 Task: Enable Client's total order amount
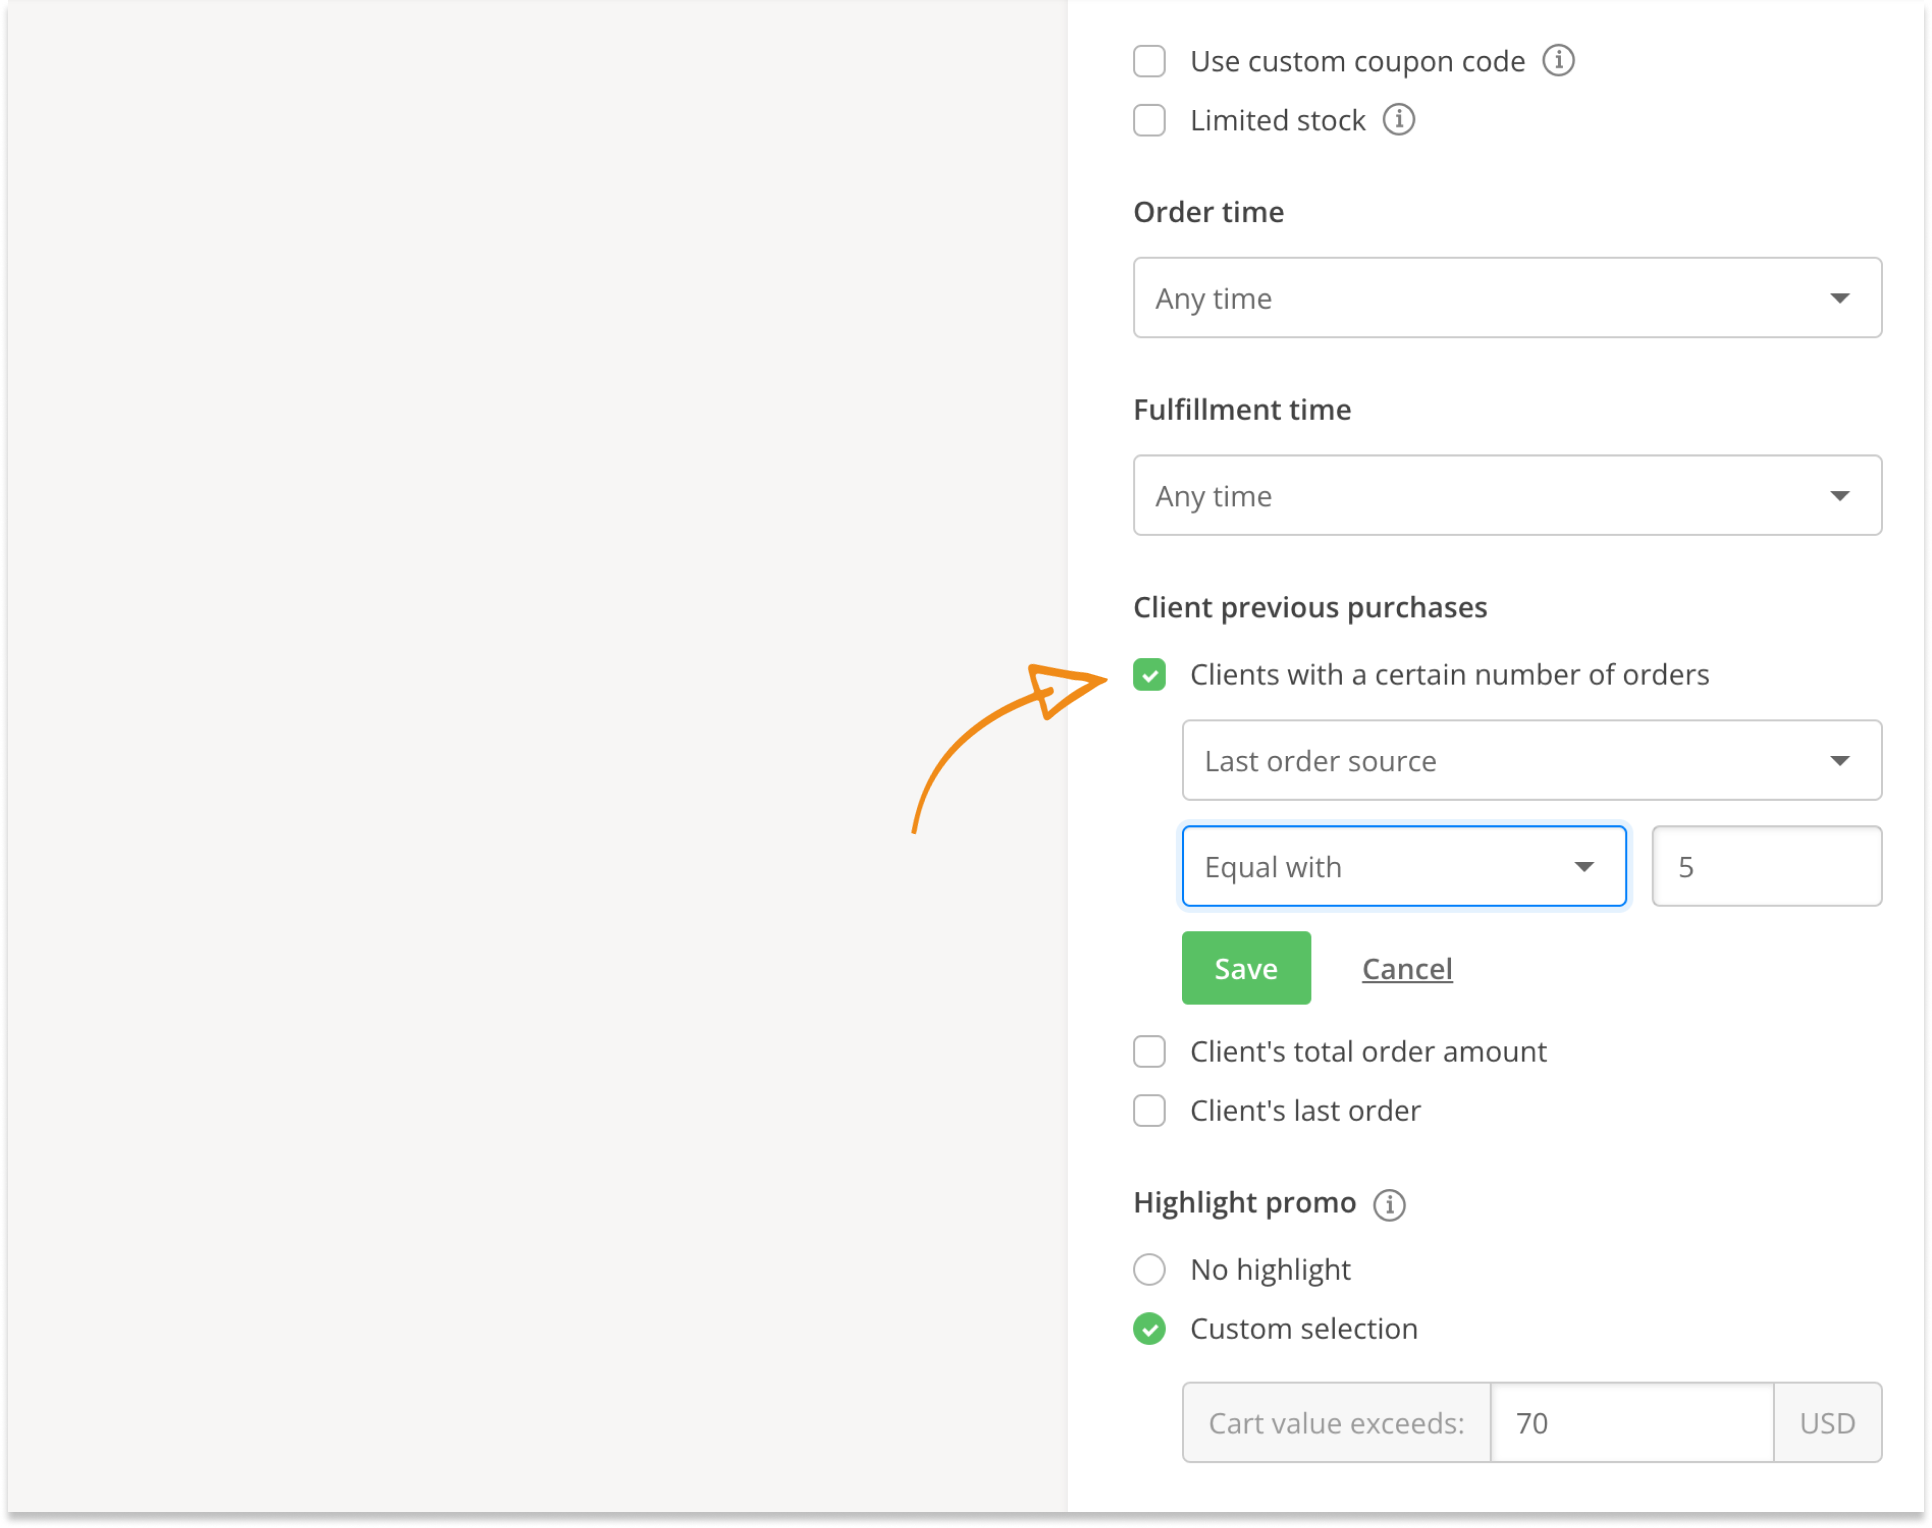[1149, 1051]
